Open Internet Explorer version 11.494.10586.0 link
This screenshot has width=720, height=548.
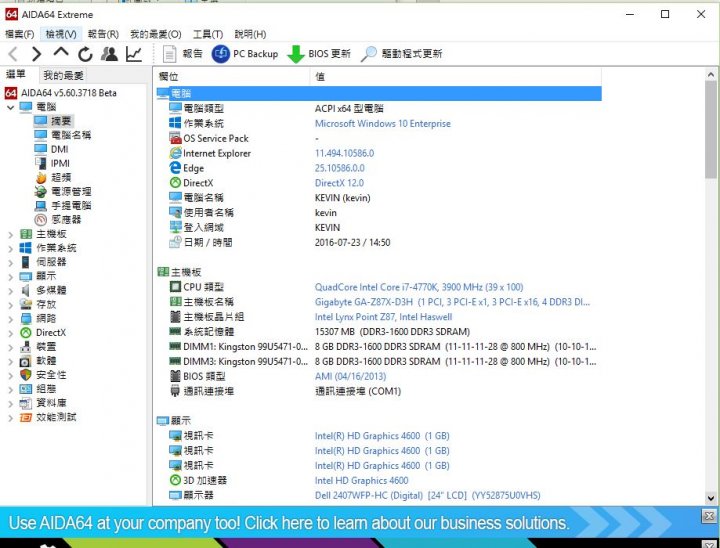[344, 153]
